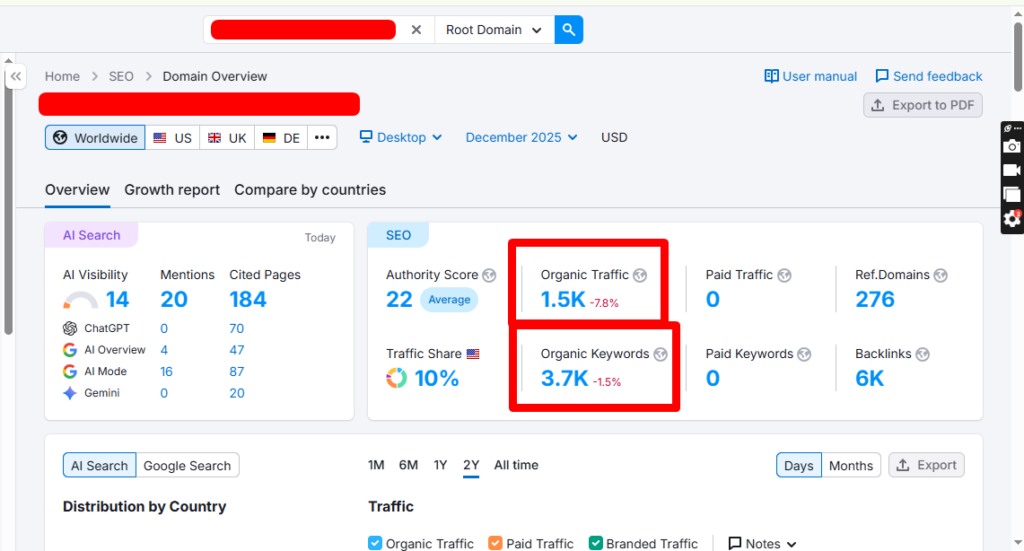This screenshot has width=1024, height=551.
Task: Open the Compare by countries tab
Action: [310, 190]
